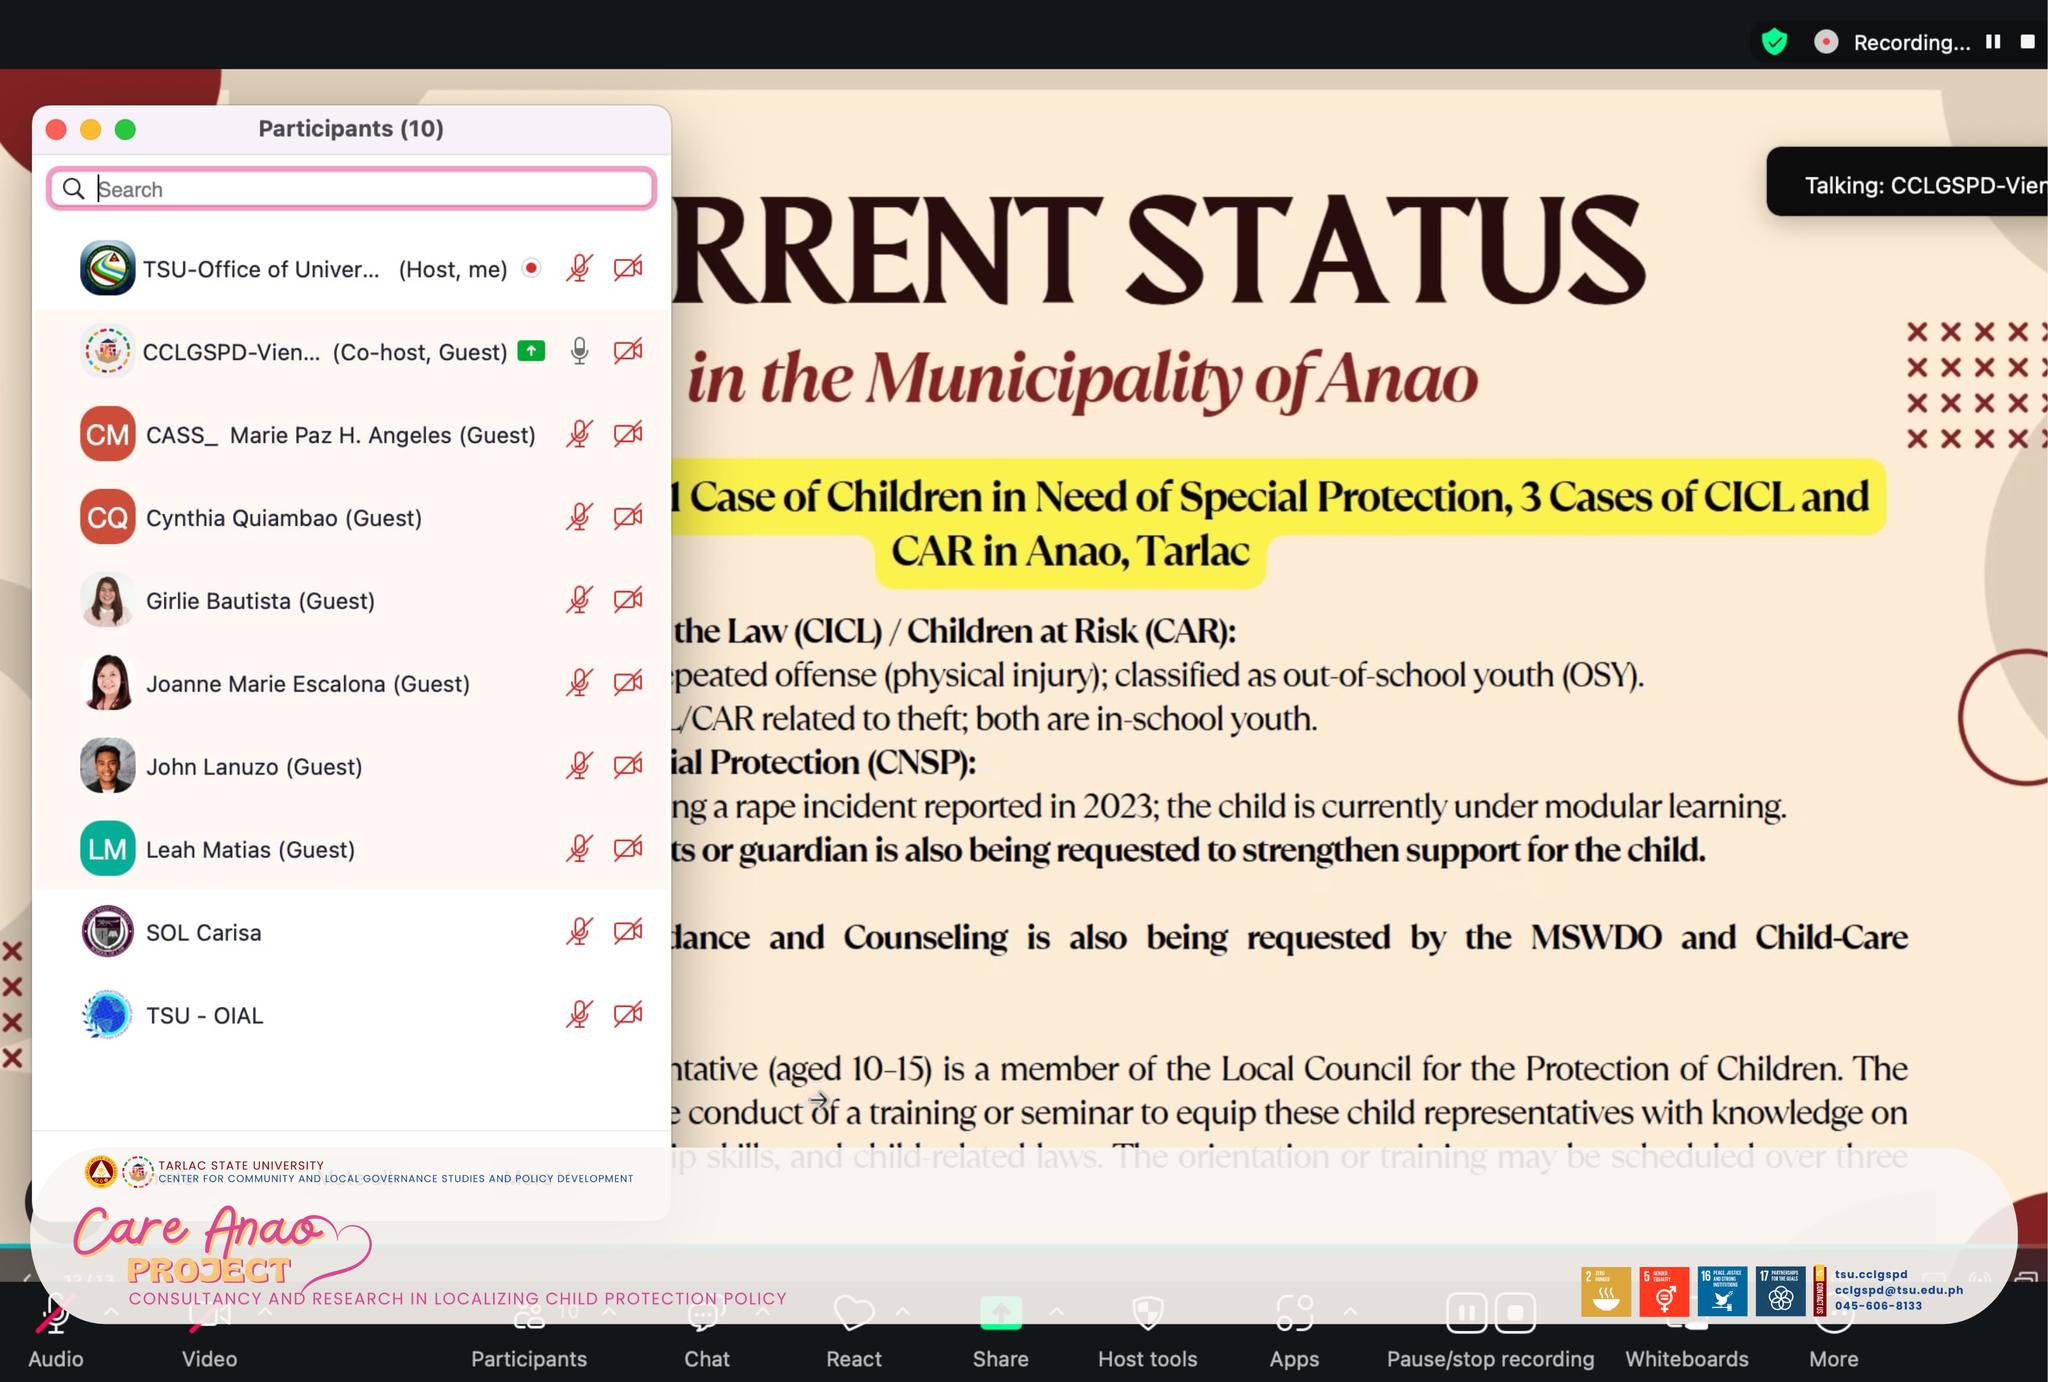
Task: Select participant Joanne Marie Escalona (Guest)
Action: click(x=351, y=683)
